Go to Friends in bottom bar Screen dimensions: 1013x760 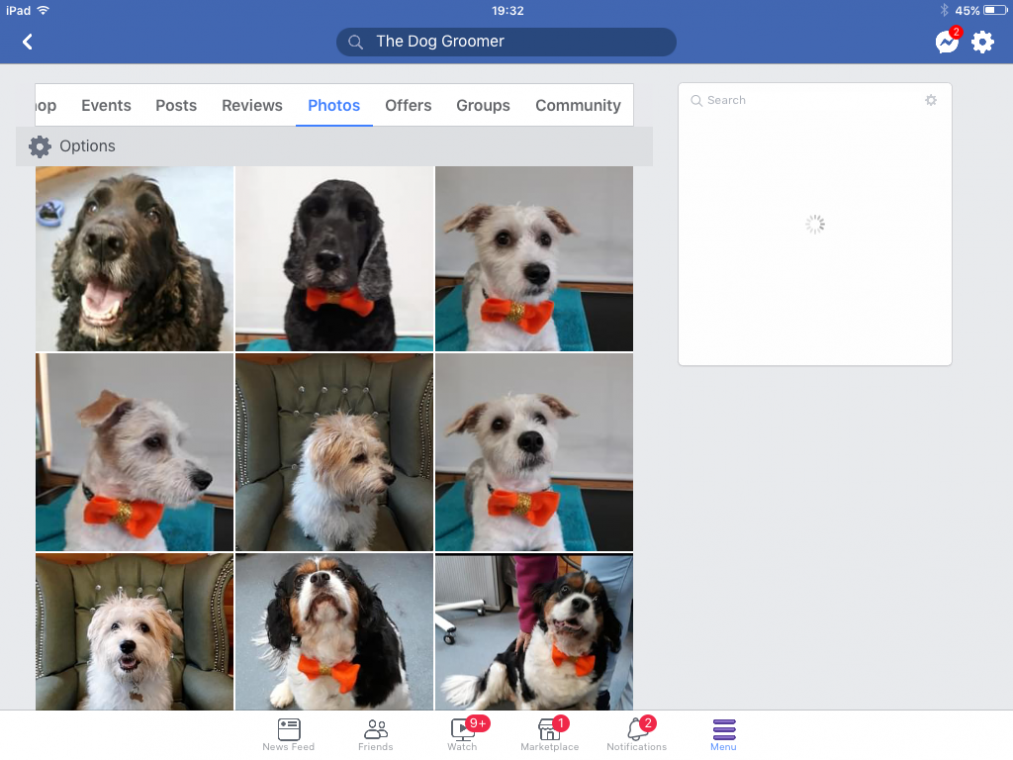376,734
